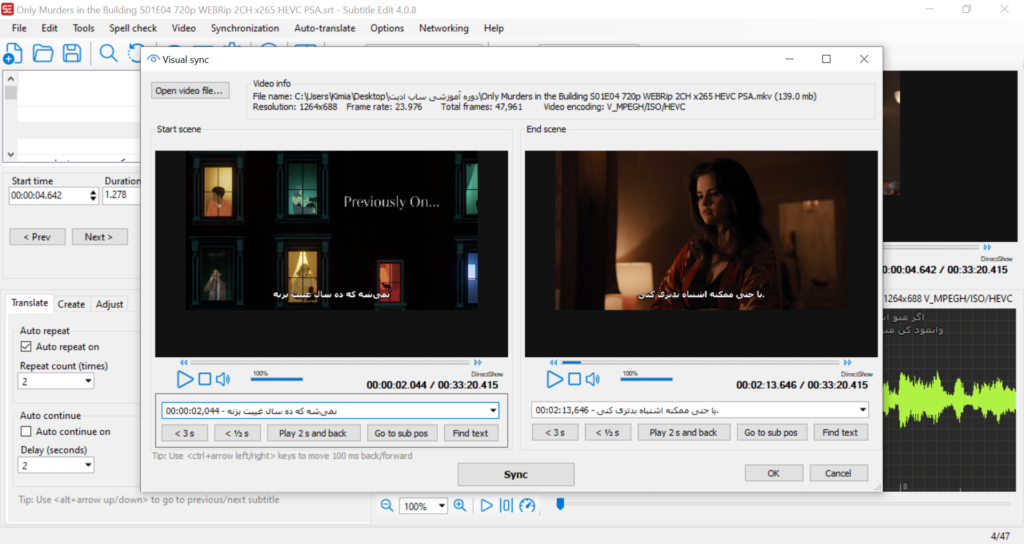Expand the End scene subtitle dropdown

pos(862,410)
